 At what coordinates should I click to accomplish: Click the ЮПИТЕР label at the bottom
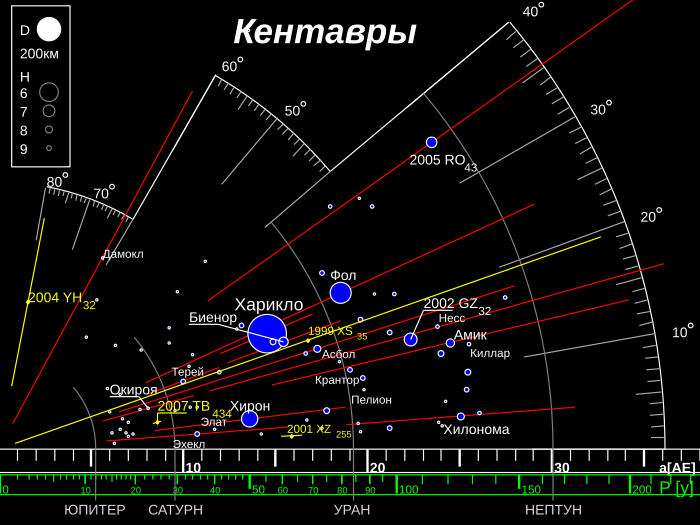coord(95,510)
